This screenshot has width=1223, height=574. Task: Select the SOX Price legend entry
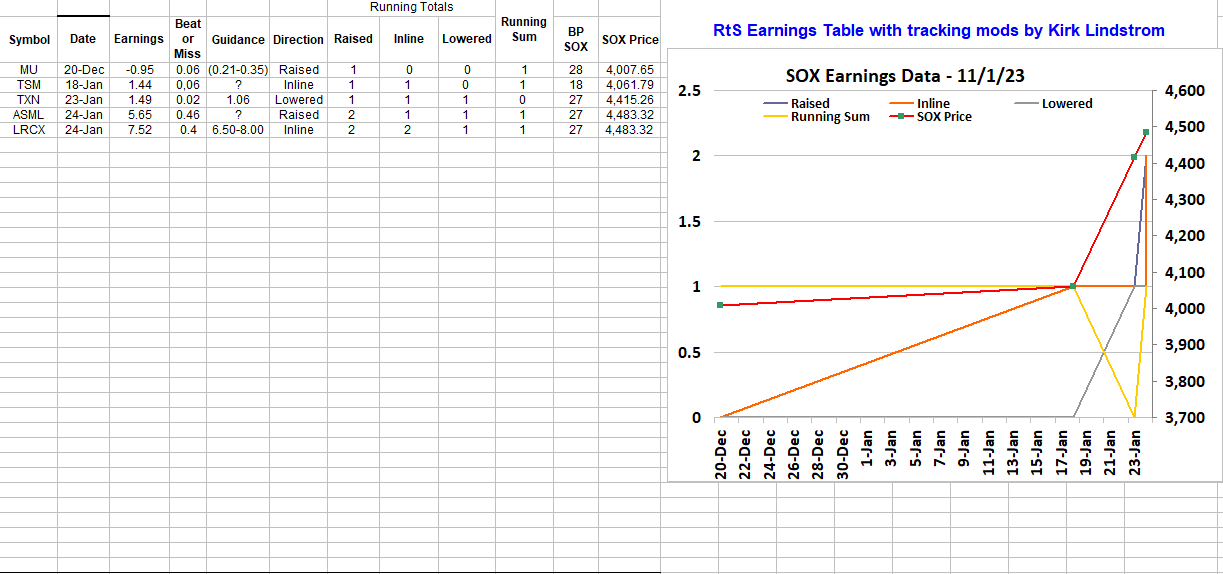point(943,117)
